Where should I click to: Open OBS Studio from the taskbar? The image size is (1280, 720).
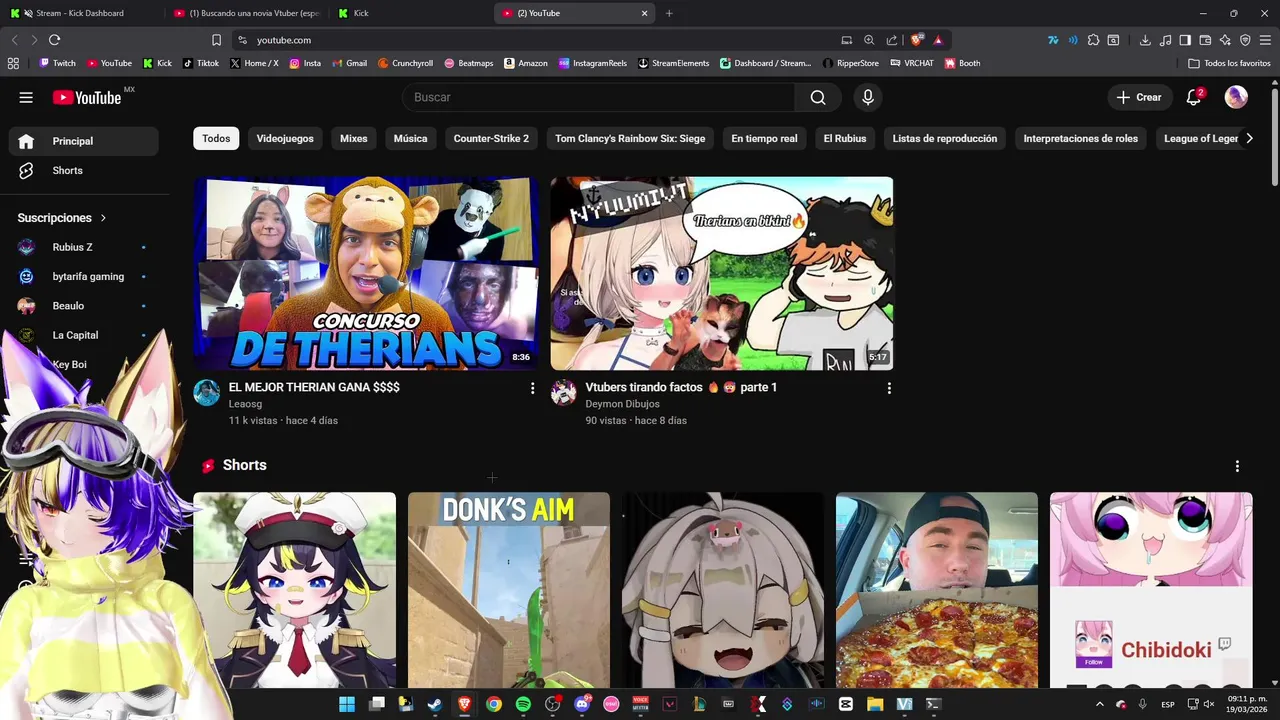tap(552, 704)
